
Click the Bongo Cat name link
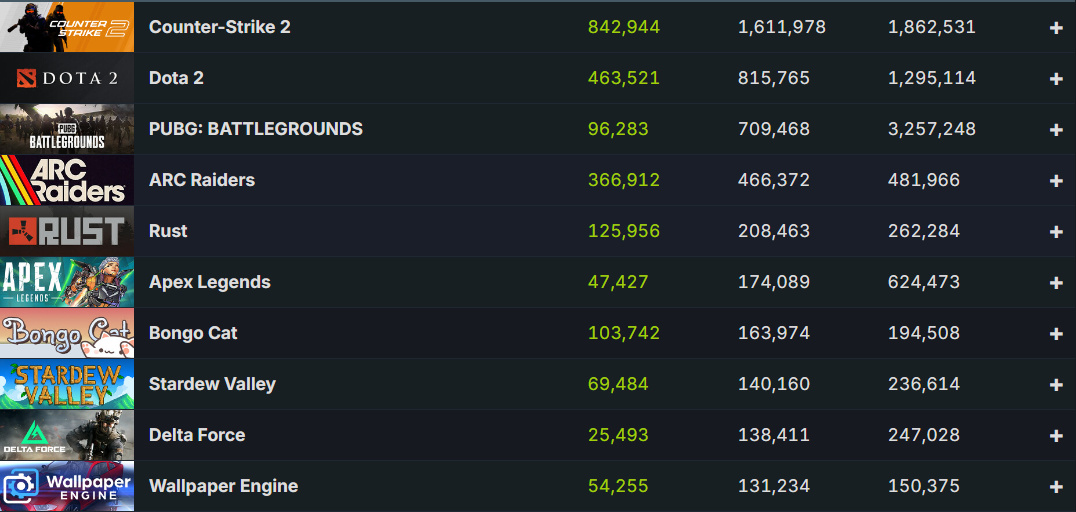193,333
